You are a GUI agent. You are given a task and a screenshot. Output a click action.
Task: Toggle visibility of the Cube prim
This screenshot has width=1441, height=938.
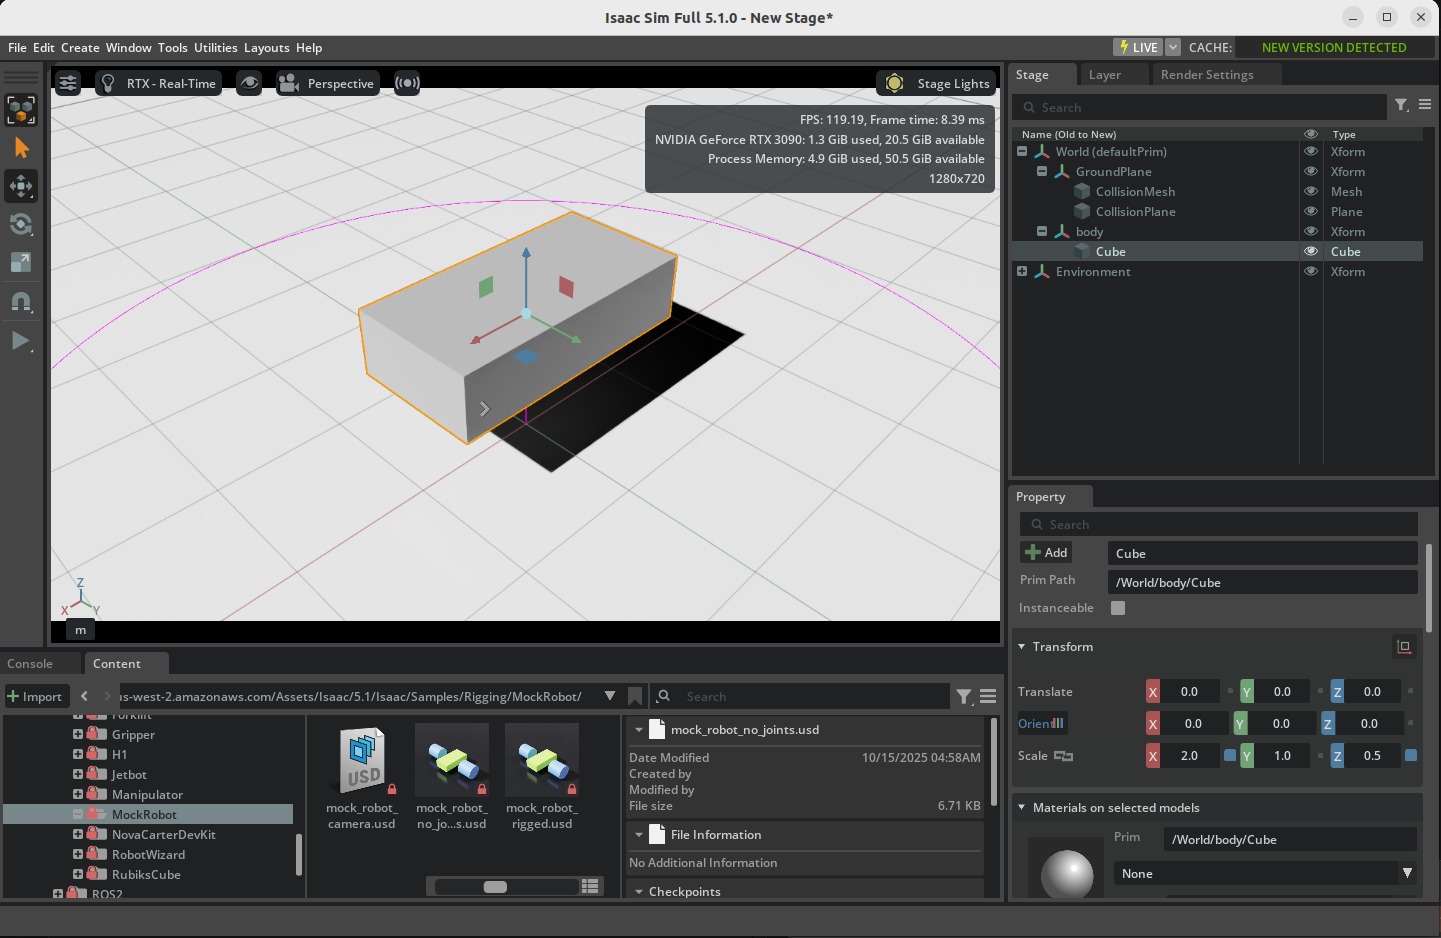pos(1311,251)
